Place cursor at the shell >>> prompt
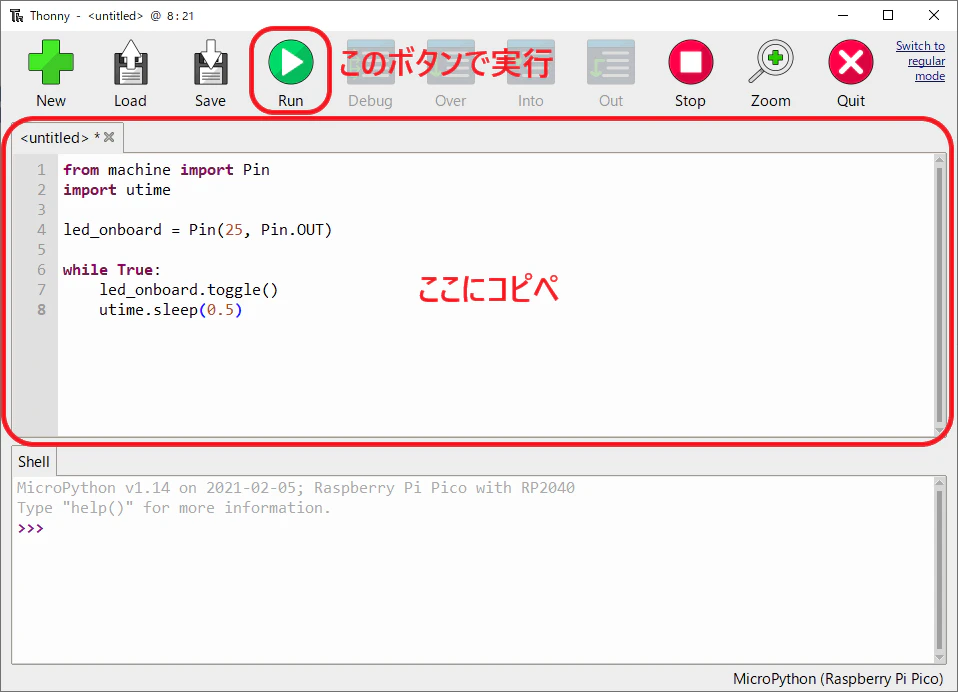958x692 pixels. (x=31, y=528)
